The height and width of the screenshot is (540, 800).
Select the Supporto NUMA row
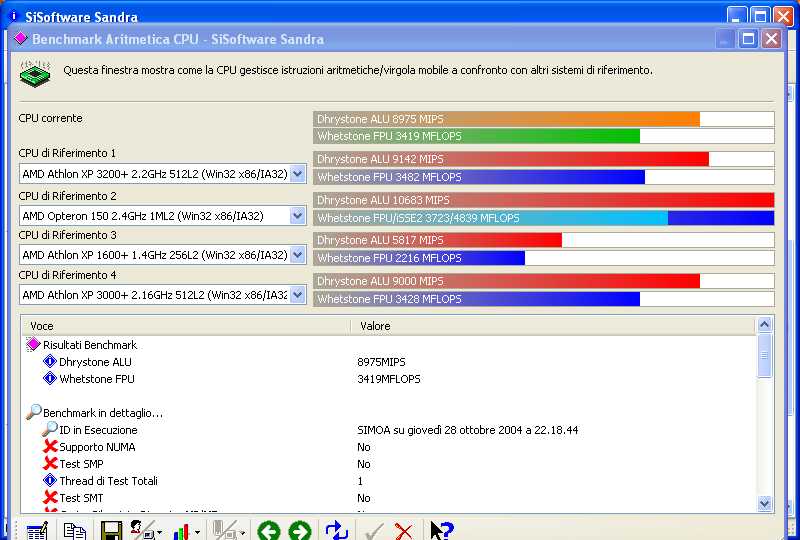(x=389, y=447)
